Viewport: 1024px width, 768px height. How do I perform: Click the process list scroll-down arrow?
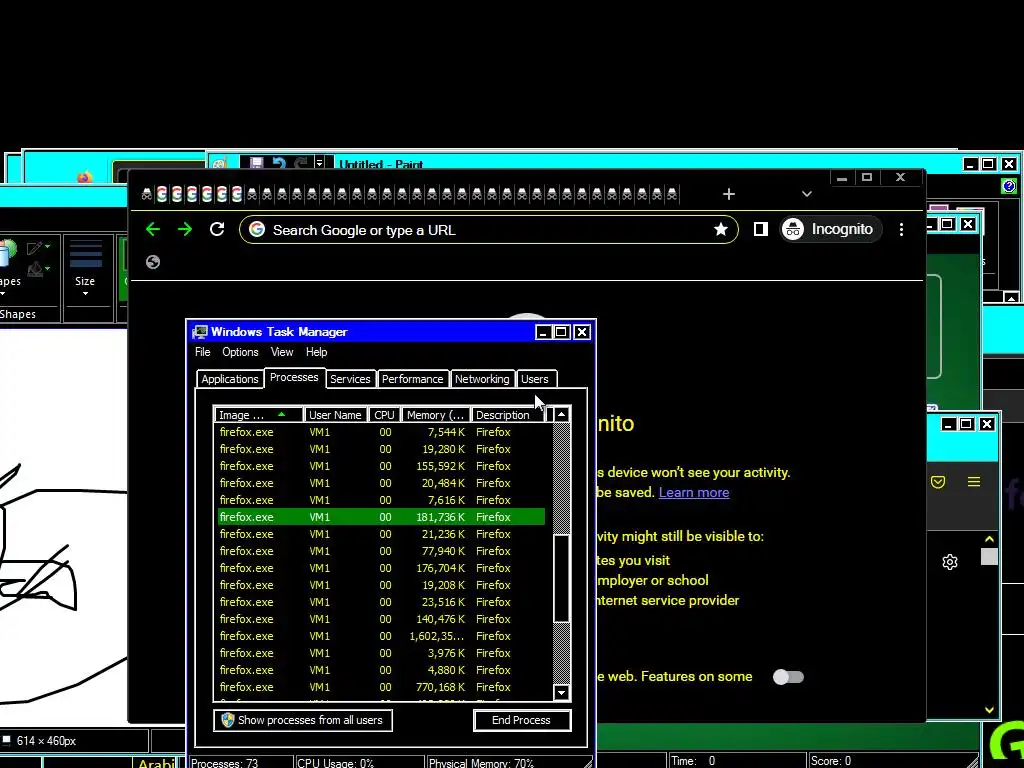click(x=561, y=693)
